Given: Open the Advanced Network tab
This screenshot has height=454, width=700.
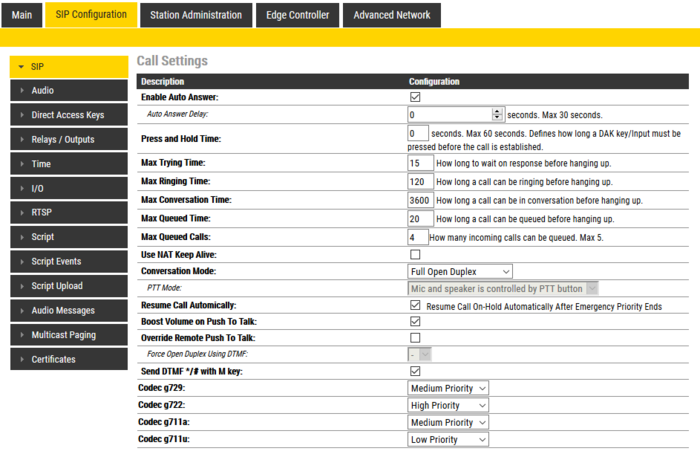Looking at the screenshot, I should pos(391,15).
